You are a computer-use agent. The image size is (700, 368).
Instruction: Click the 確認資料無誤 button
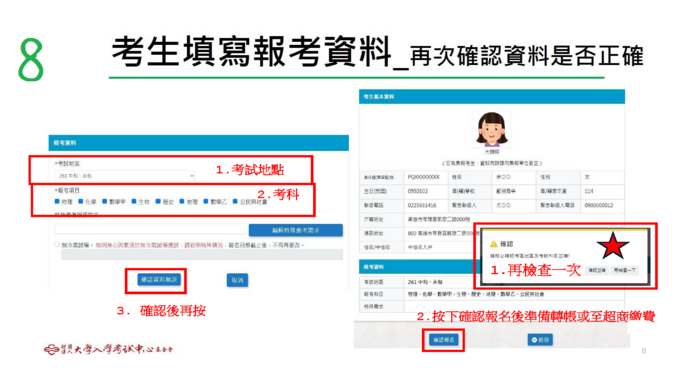[x=159, y=280]
